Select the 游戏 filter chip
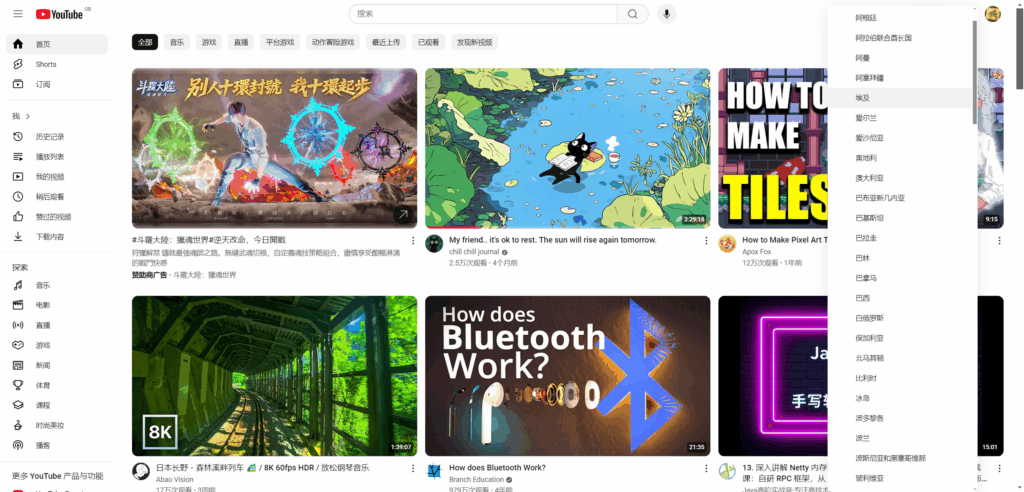 209,42
